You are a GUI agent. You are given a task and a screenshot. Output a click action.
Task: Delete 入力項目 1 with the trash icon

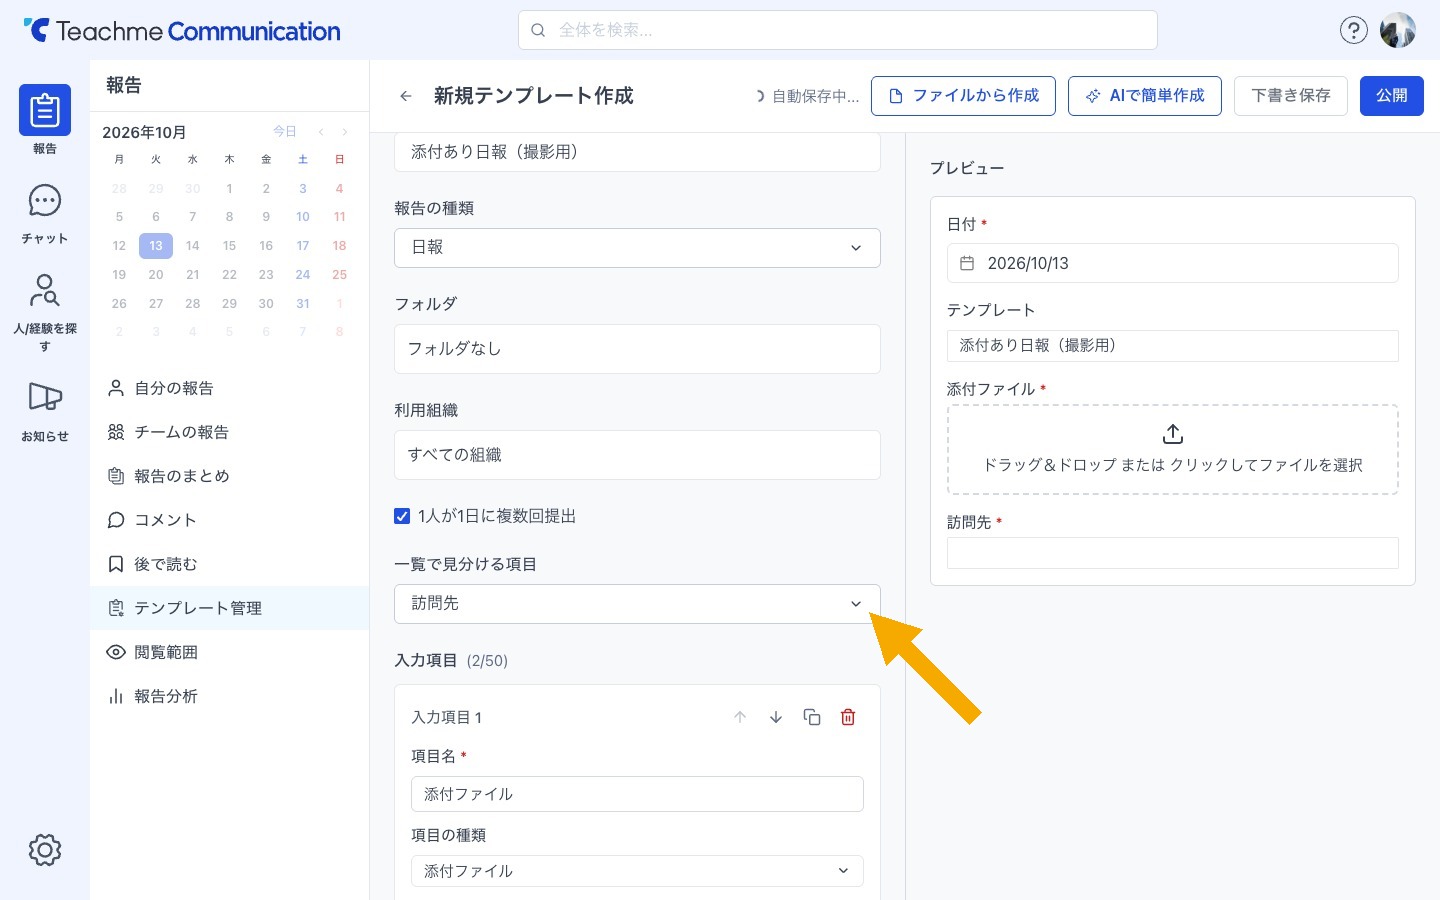tap(848, 717)
